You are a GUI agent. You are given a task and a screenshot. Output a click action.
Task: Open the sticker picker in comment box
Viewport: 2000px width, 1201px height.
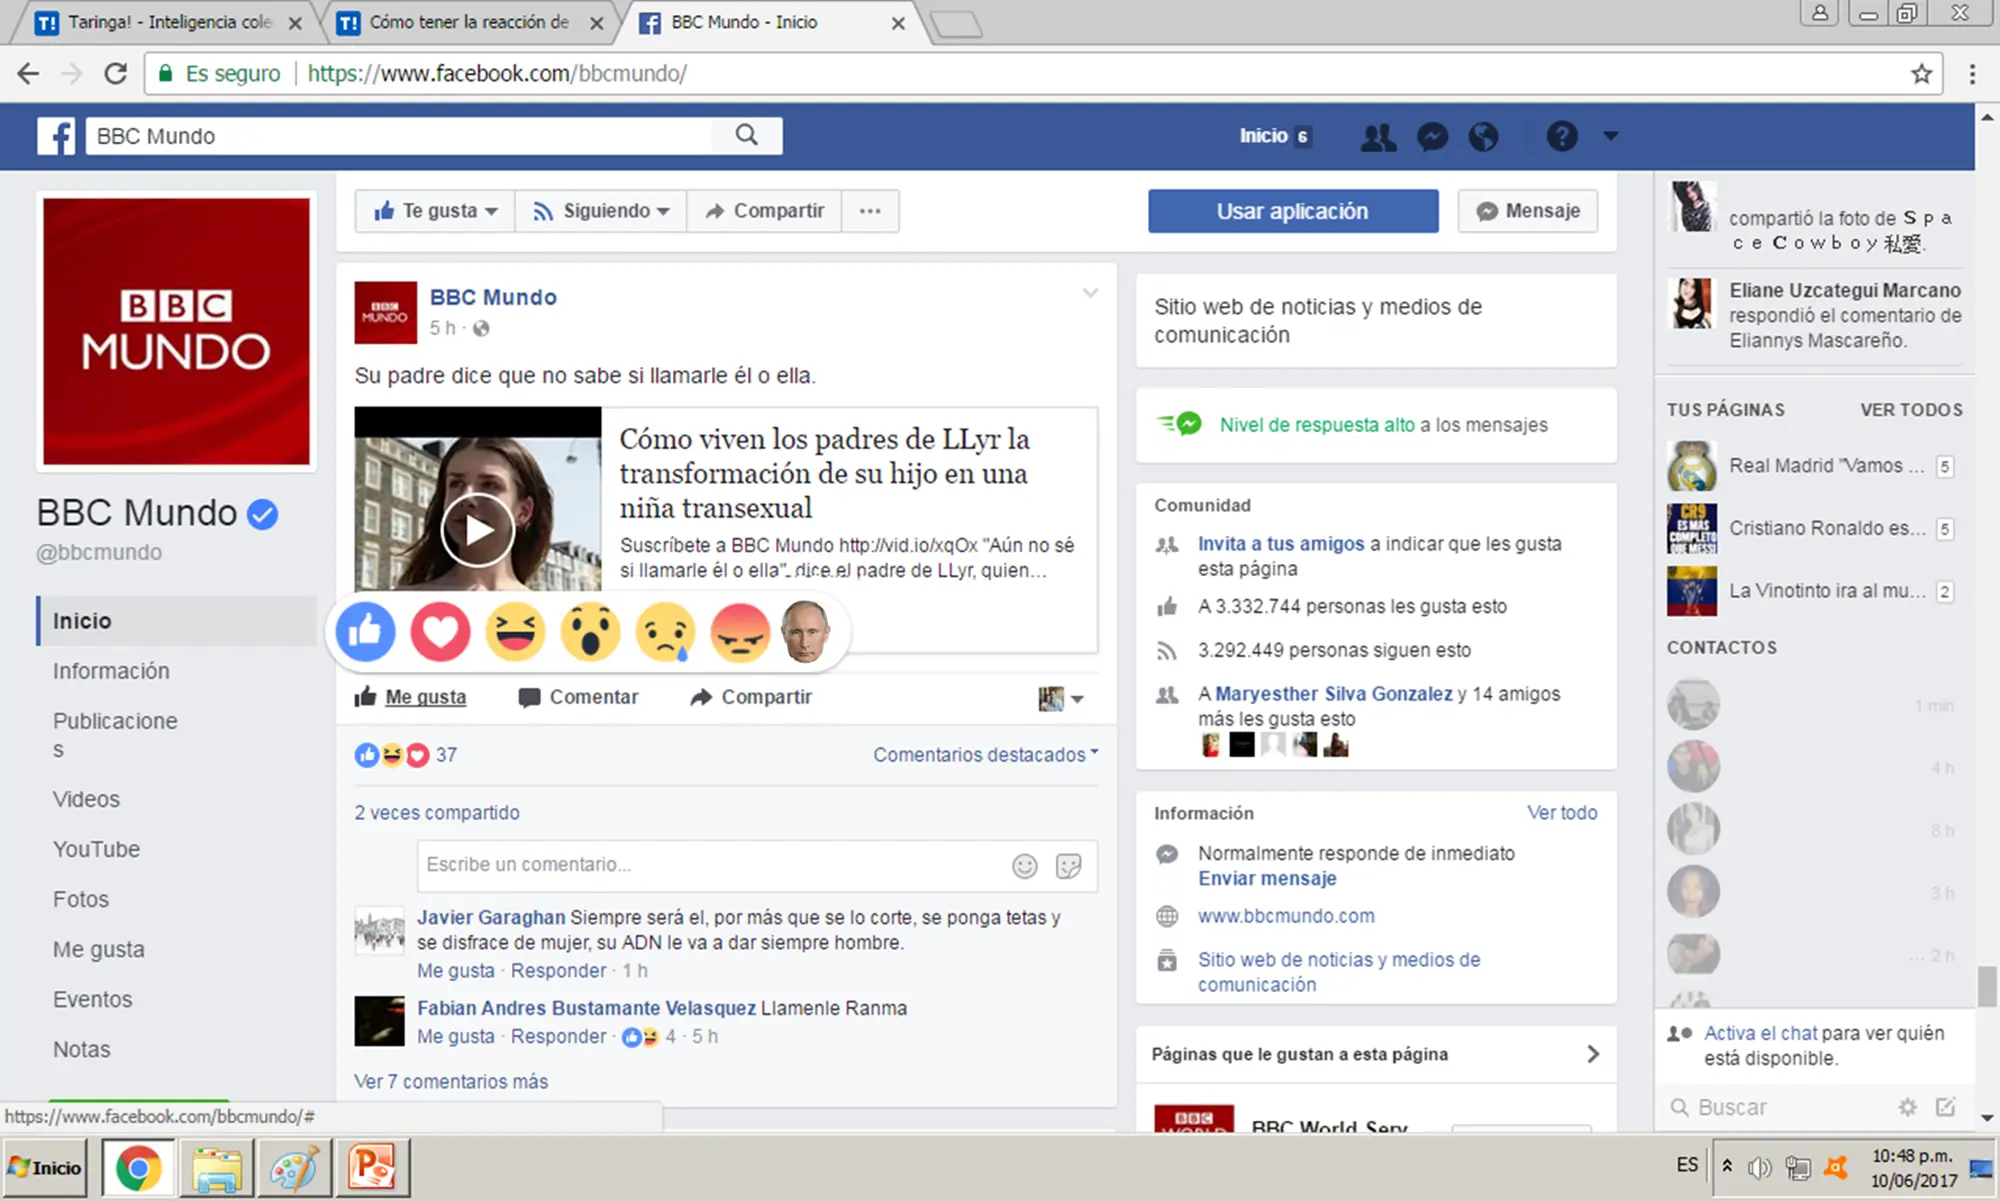pos(1069,866)
